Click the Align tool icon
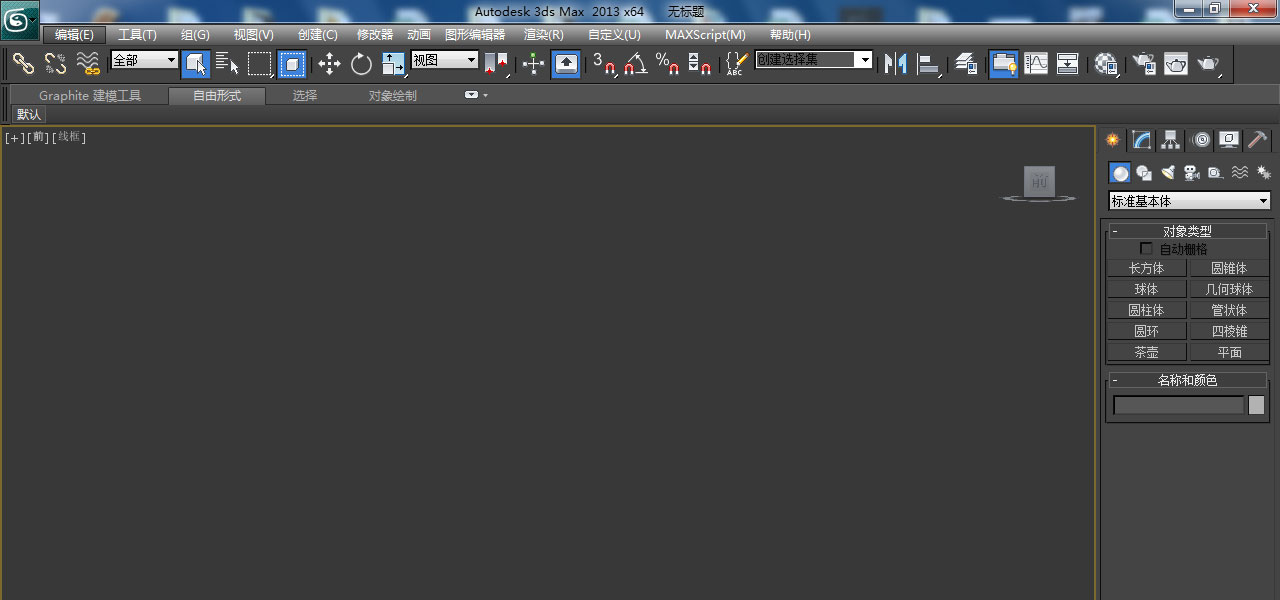This screenshot has height=600, width=1280. click(929, 64)
